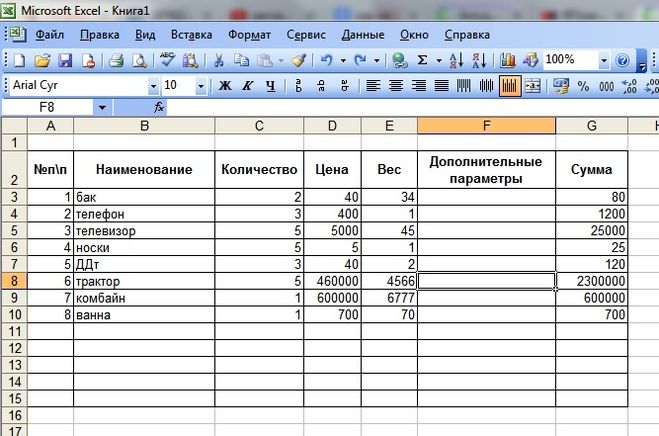Expand the AutoSum functions dropdown arrow

tap(439, 61)
